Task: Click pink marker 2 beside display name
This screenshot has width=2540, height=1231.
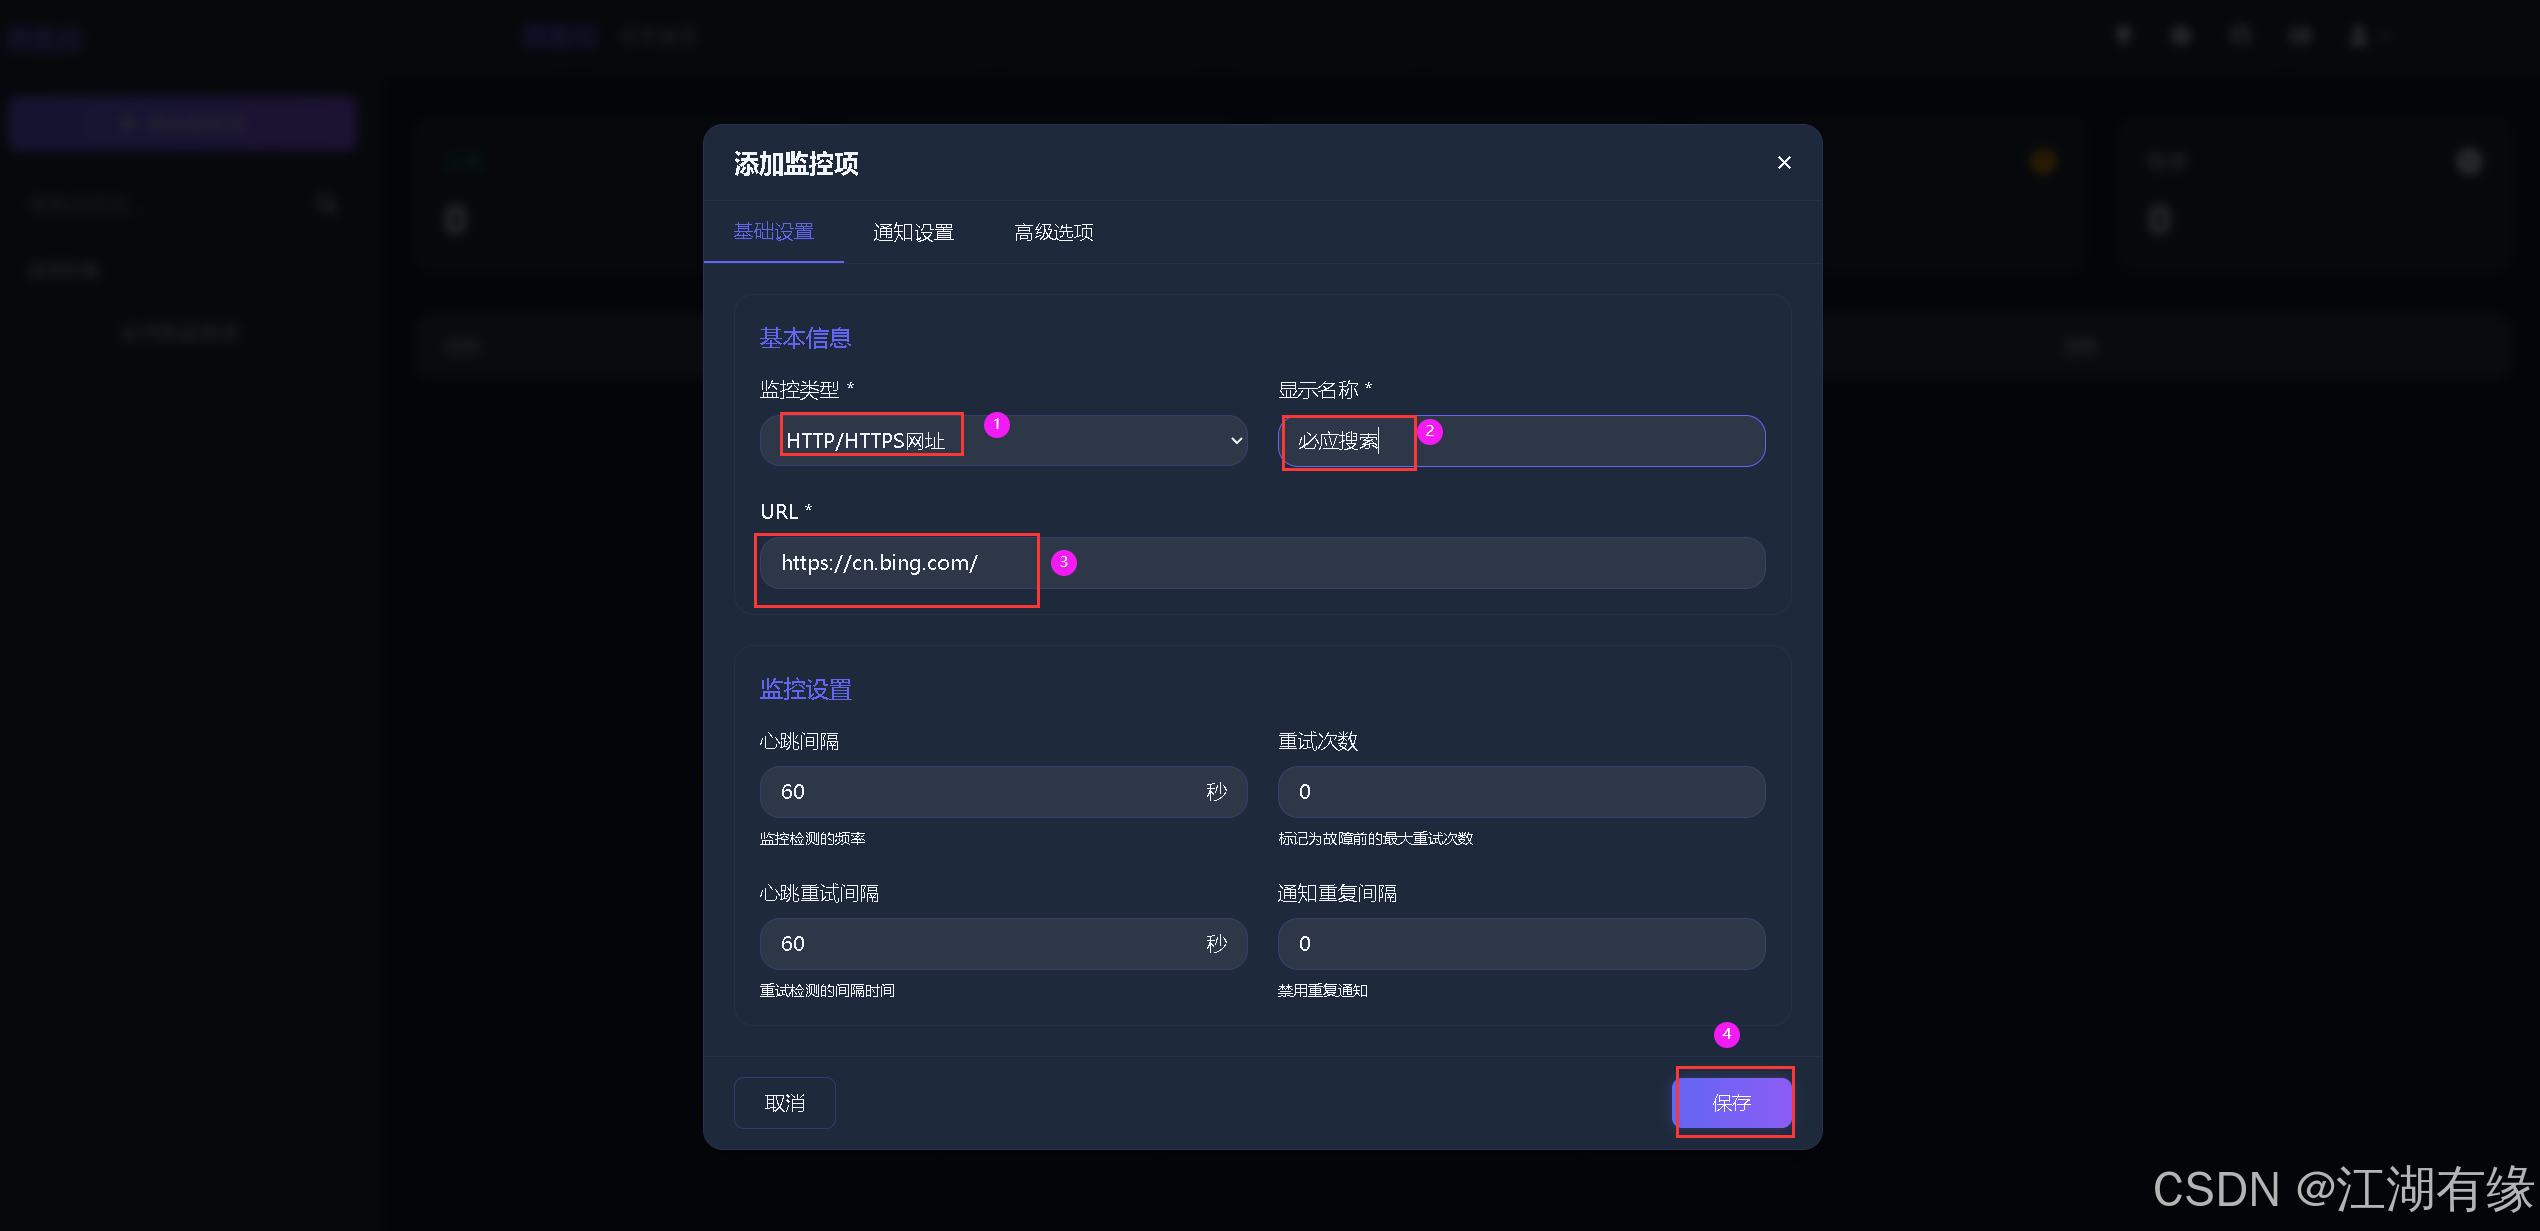Action: pos(1430,431)
